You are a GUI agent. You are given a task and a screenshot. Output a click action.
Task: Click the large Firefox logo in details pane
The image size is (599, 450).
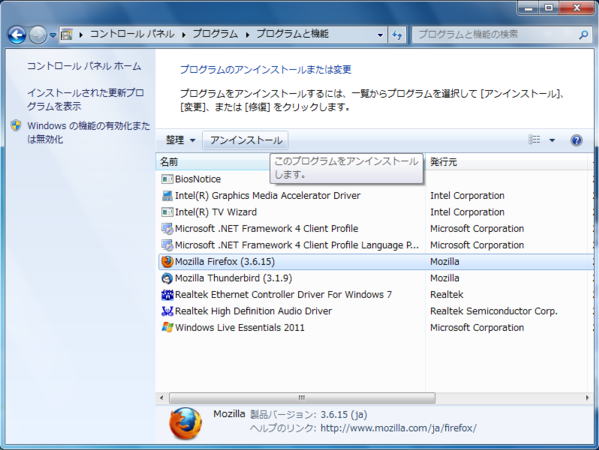186,423
